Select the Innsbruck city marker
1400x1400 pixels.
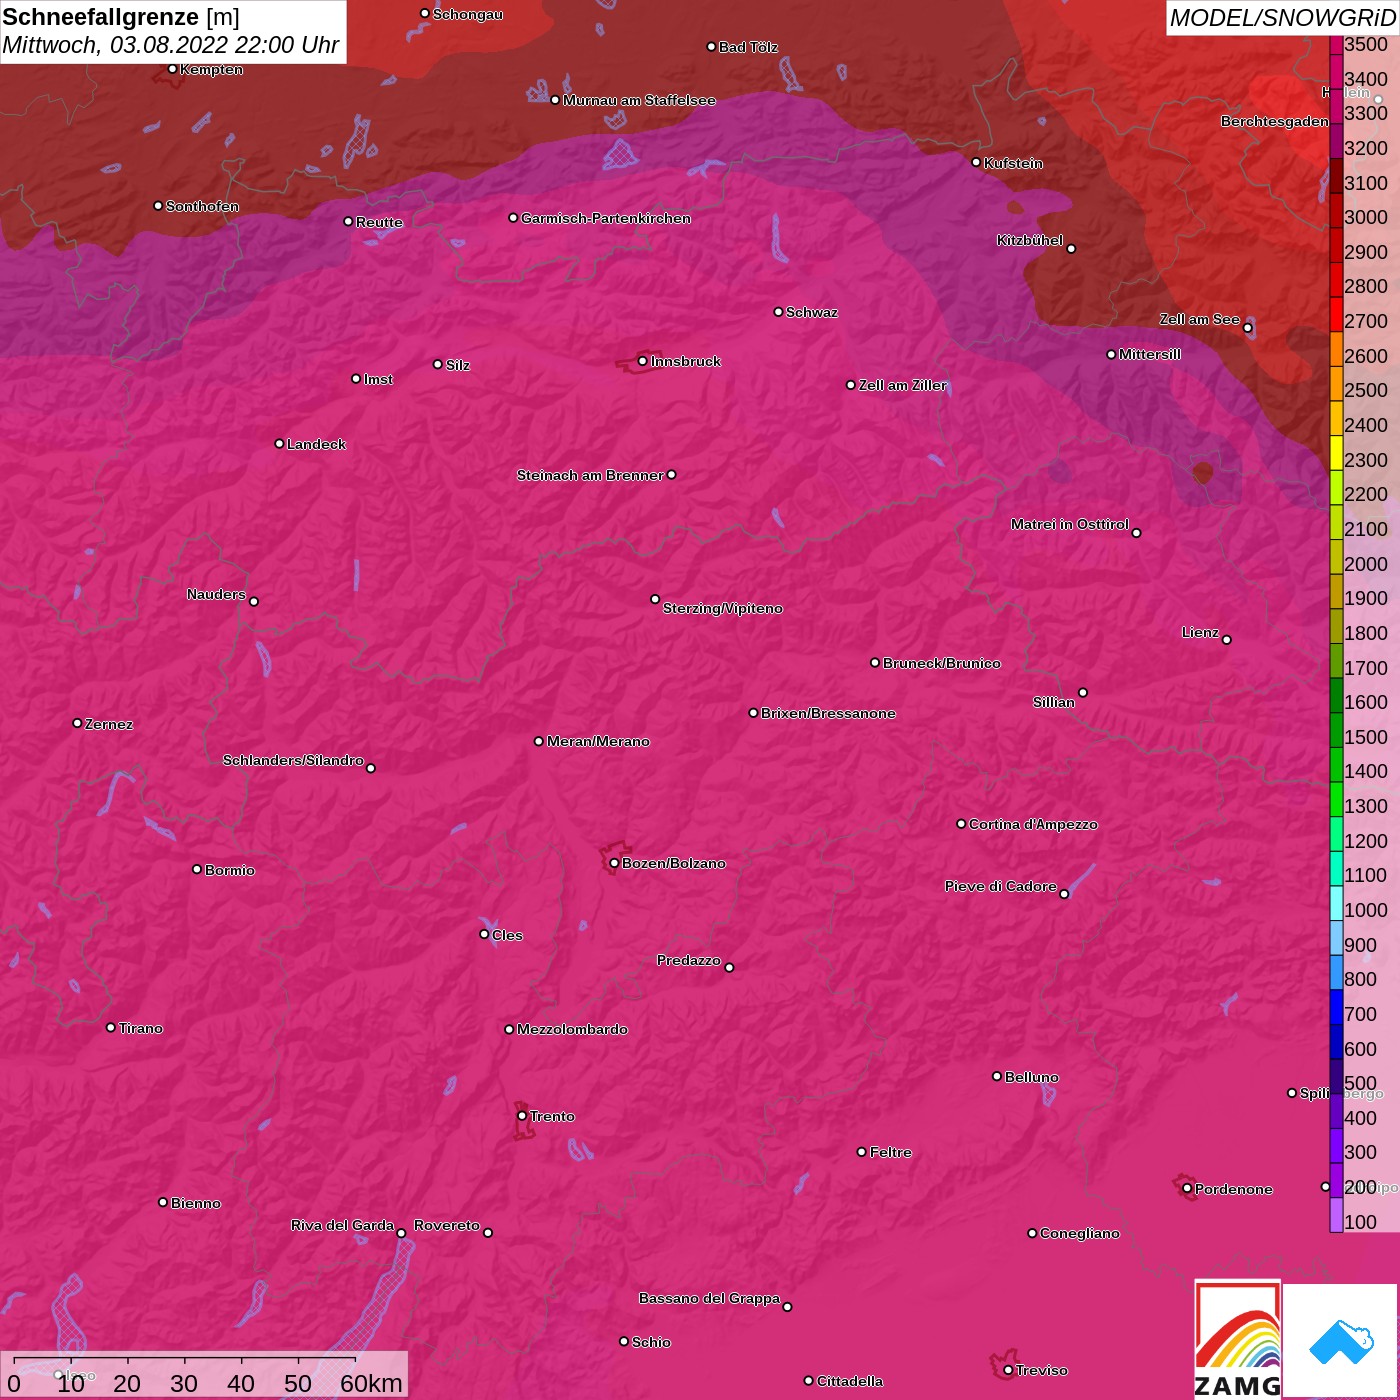click(642, 361)
